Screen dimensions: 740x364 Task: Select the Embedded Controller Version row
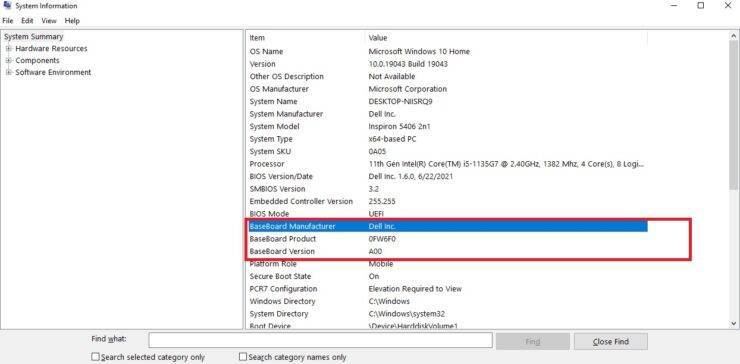[x=447, y=202]
